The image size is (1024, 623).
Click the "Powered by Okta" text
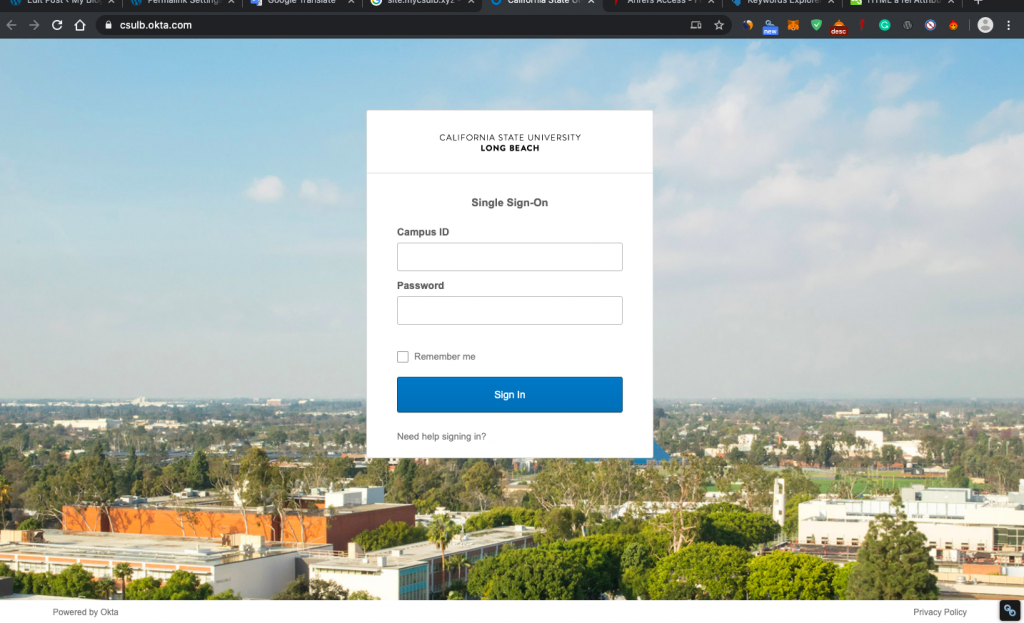86,612
